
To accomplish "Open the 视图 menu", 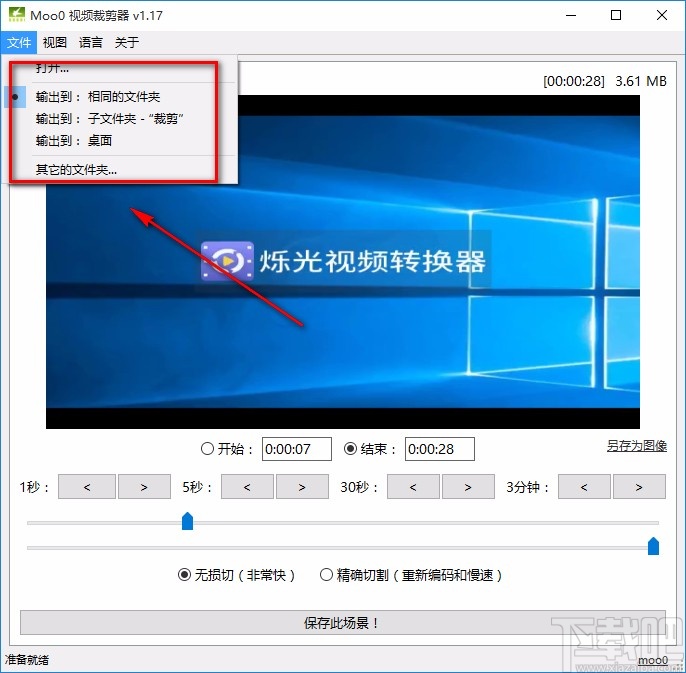I will coord(55,42).
